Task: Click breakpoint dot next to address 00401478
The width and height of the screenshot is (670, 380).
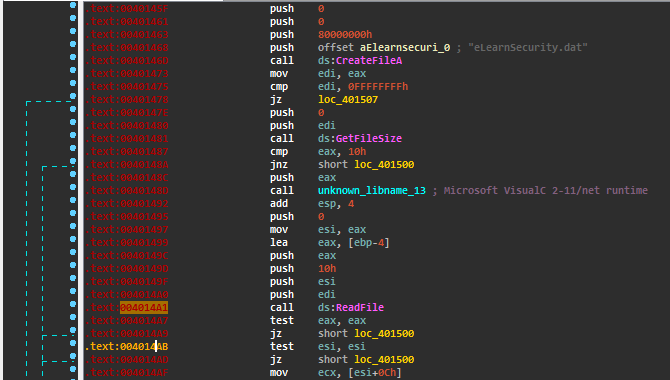Action: click(73, 96)
